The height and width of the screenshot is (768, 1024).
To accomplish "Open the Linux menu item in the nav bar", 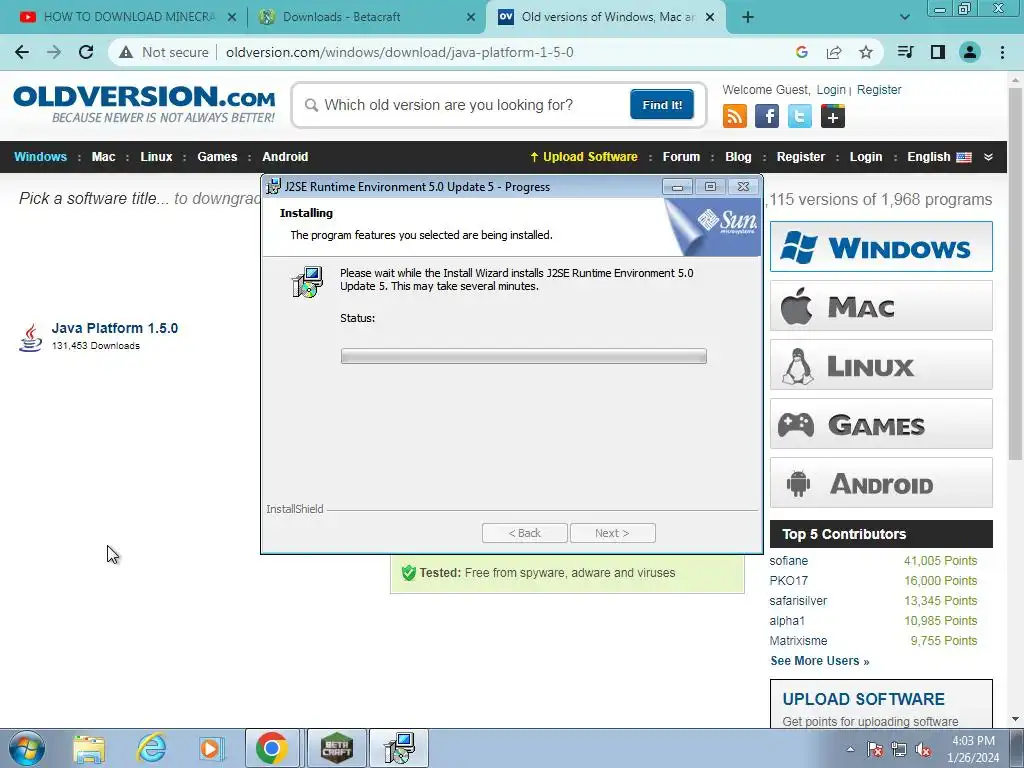I will click(x=156, y=157).
